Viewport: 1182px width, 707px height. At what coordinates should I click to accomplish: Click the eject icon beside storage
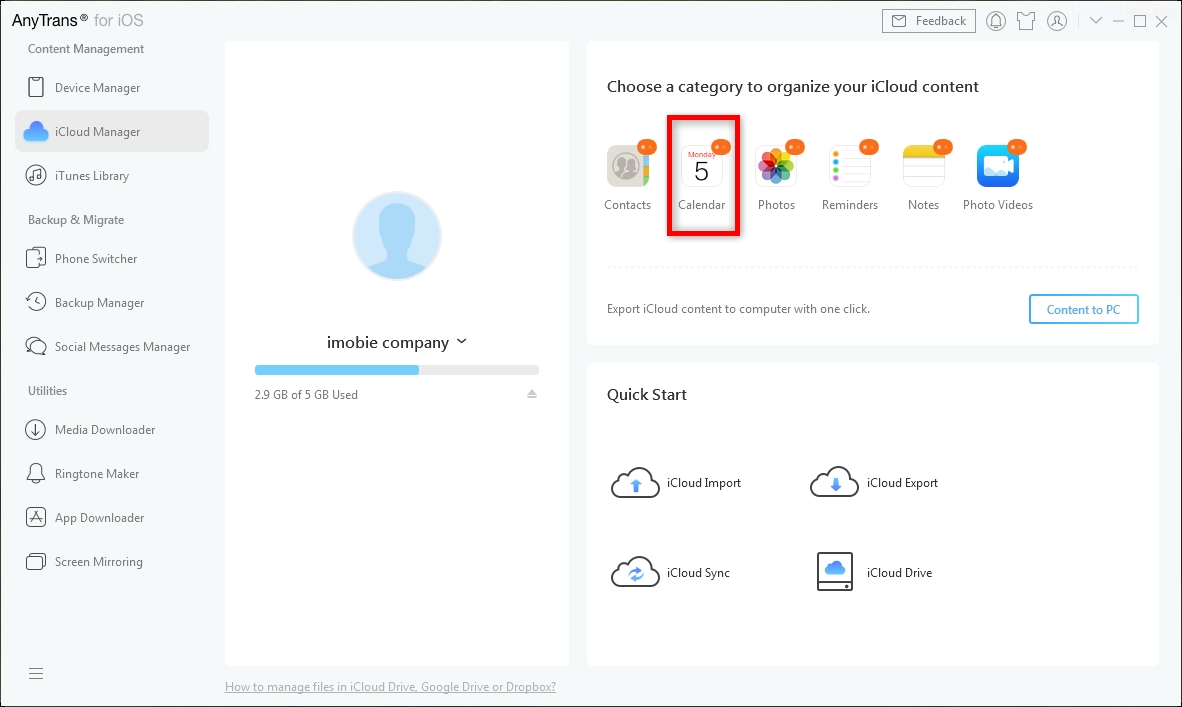[x=531, y=393]
